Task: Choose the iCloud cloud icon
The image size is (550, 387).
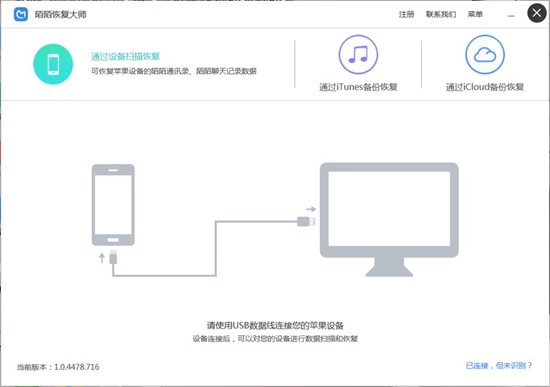Action: tap(485, 54)
